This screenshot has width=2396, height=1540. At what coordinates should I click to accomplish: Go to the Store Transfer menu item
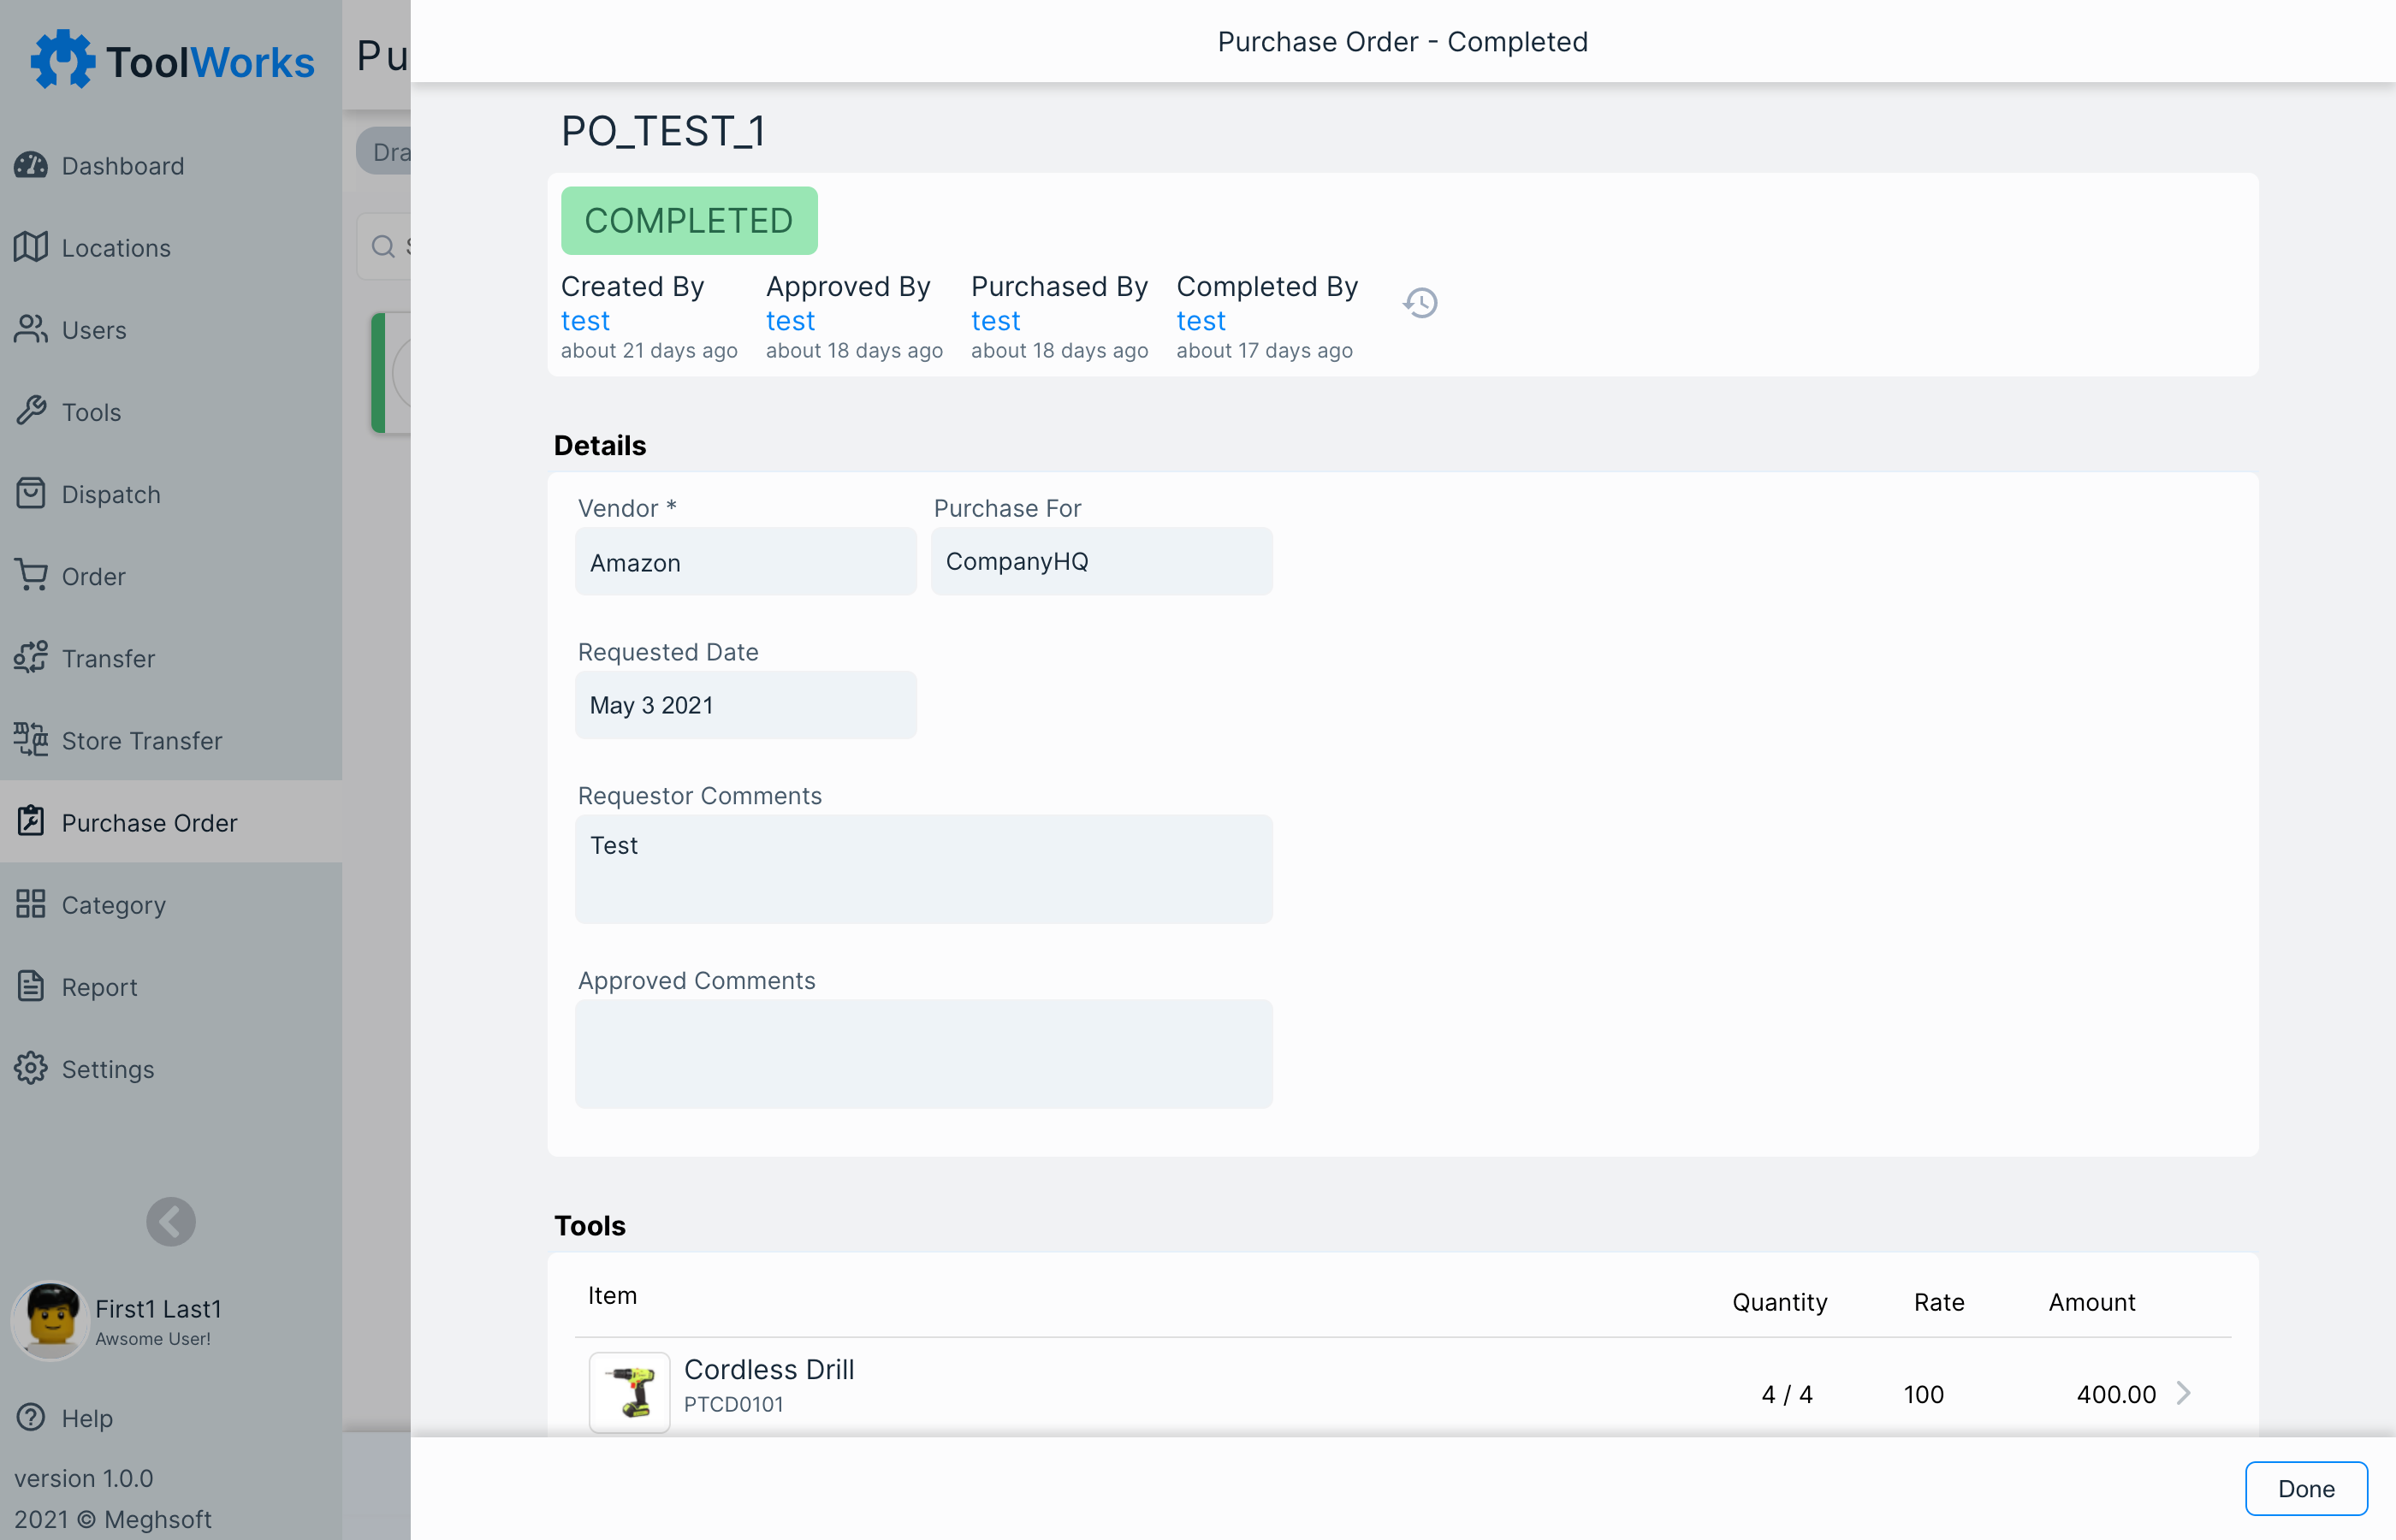[x=141, y=740]
